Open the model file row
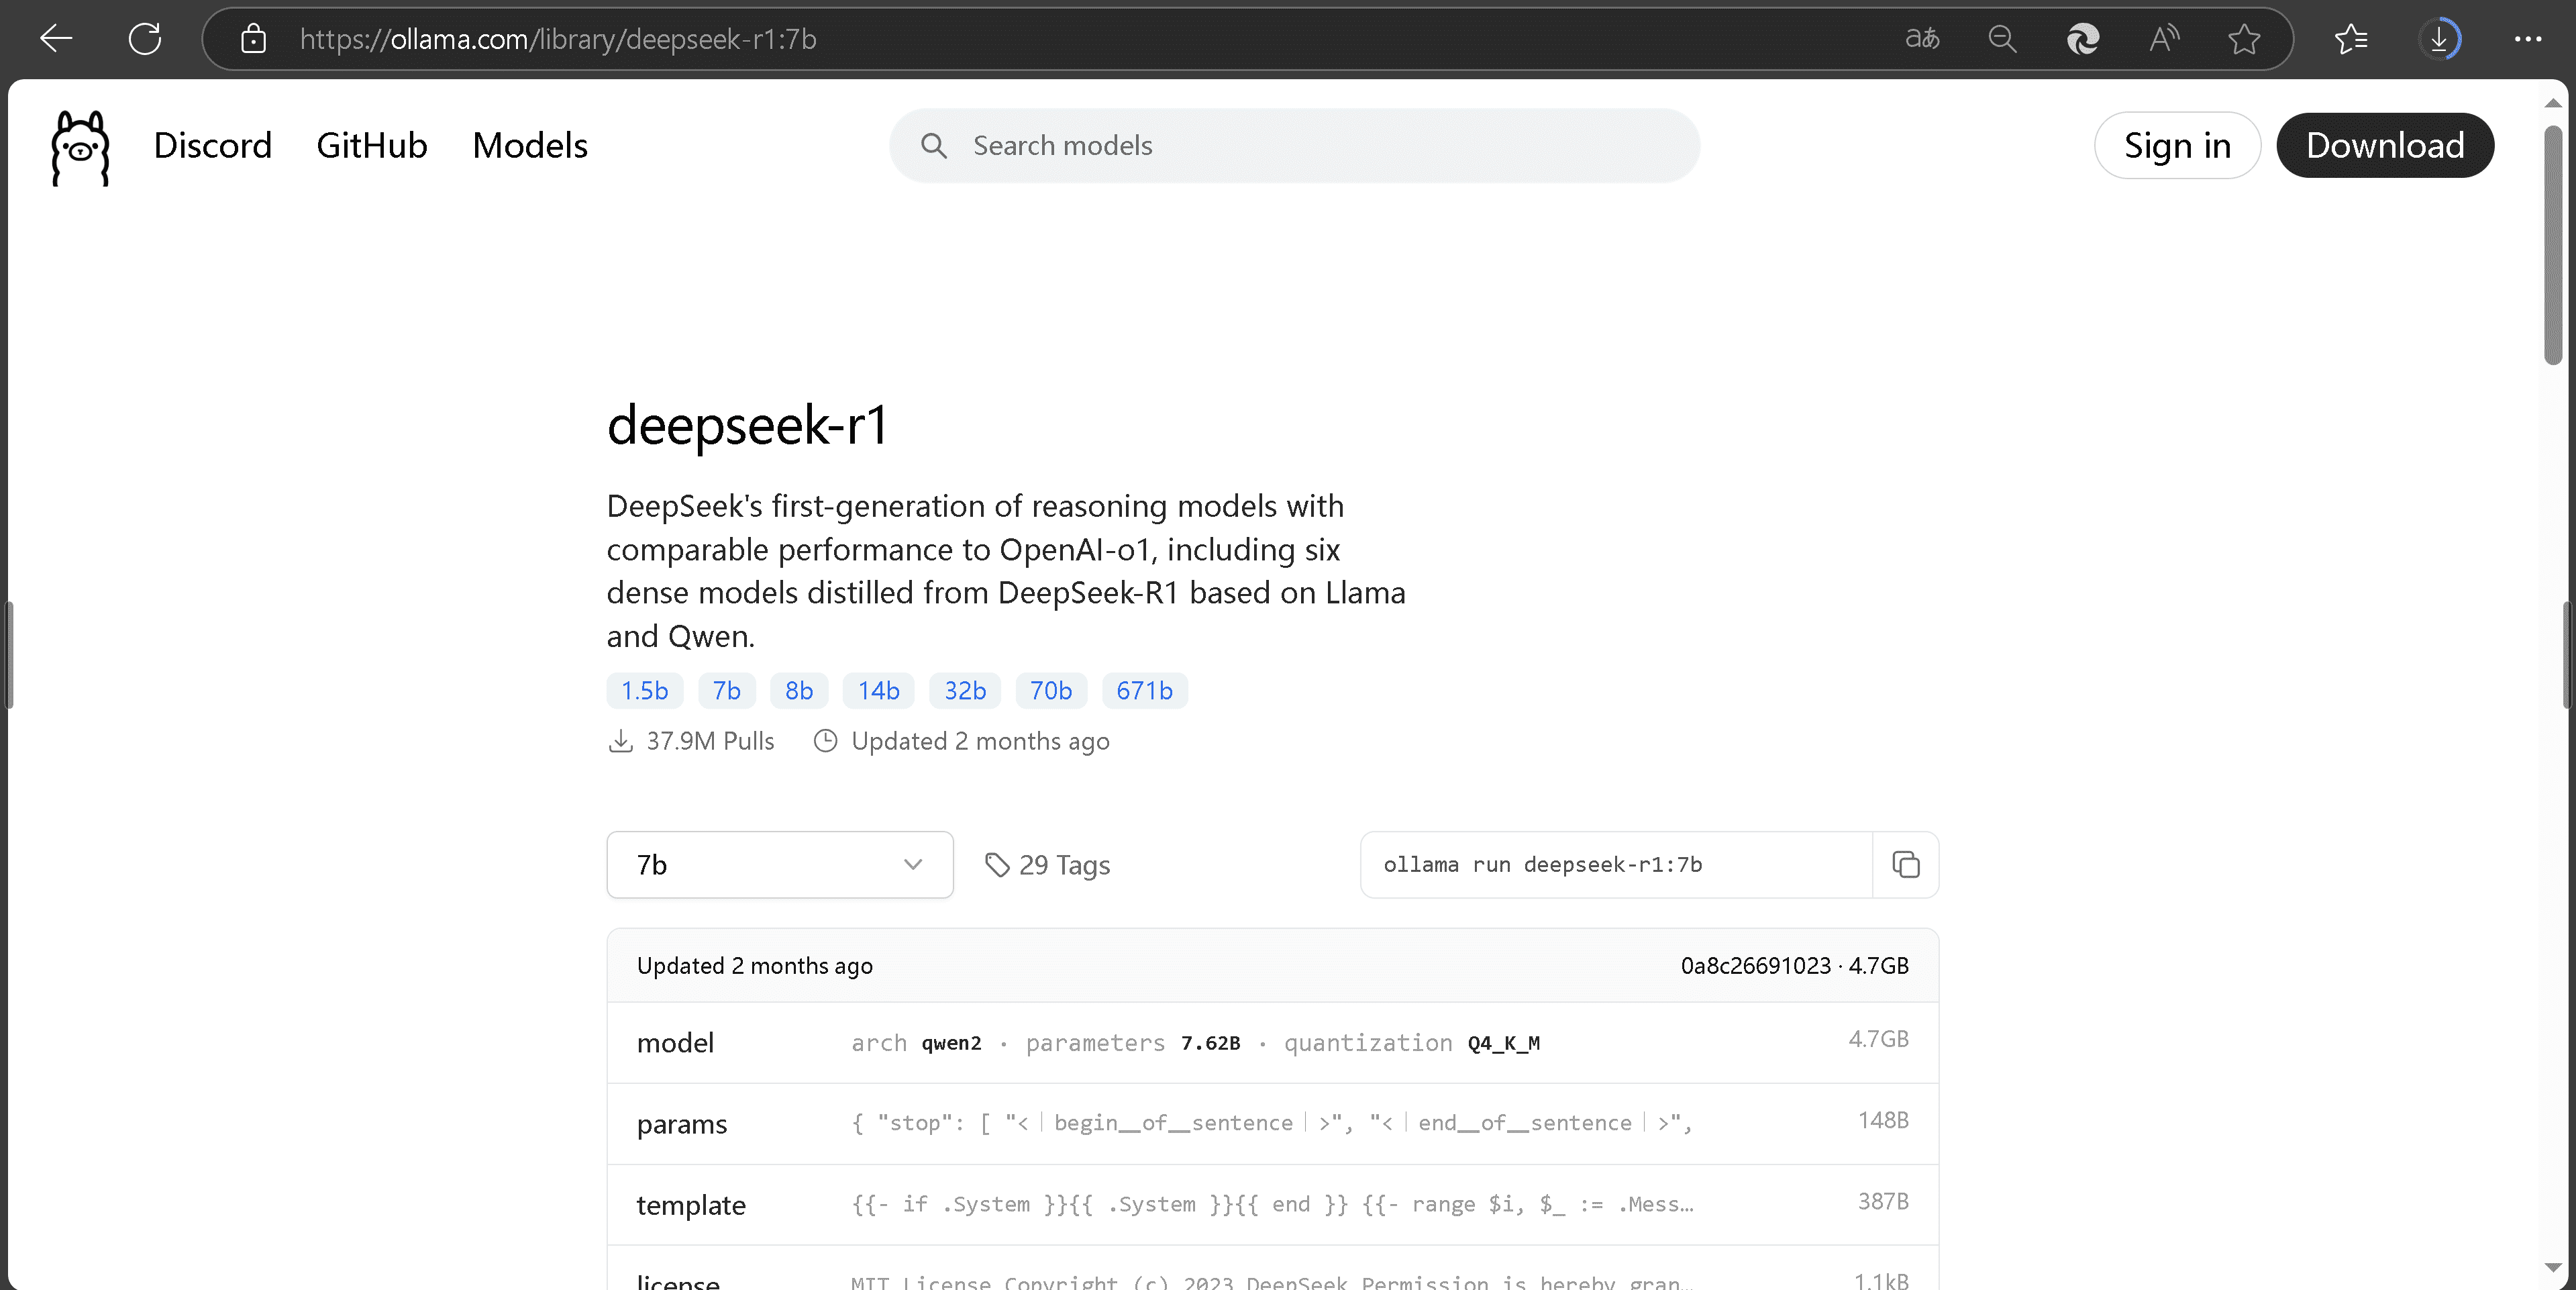The image size is (2576, 1290). click(1272, 1043)
